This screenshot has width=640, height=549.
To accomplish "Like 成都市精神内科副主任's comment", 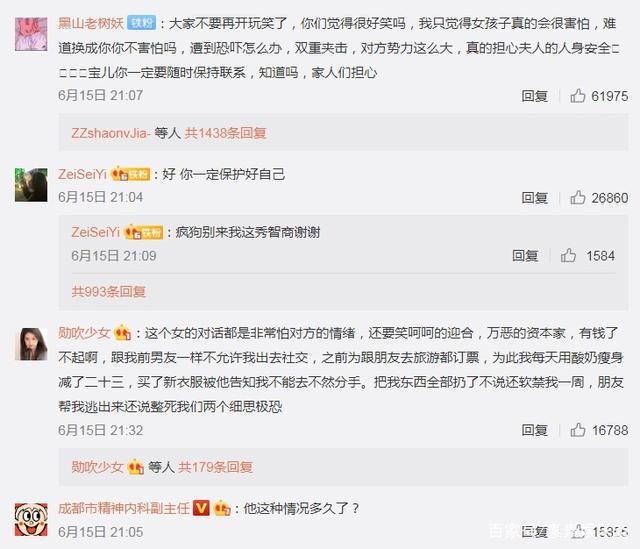I will (x=578, y=531).
